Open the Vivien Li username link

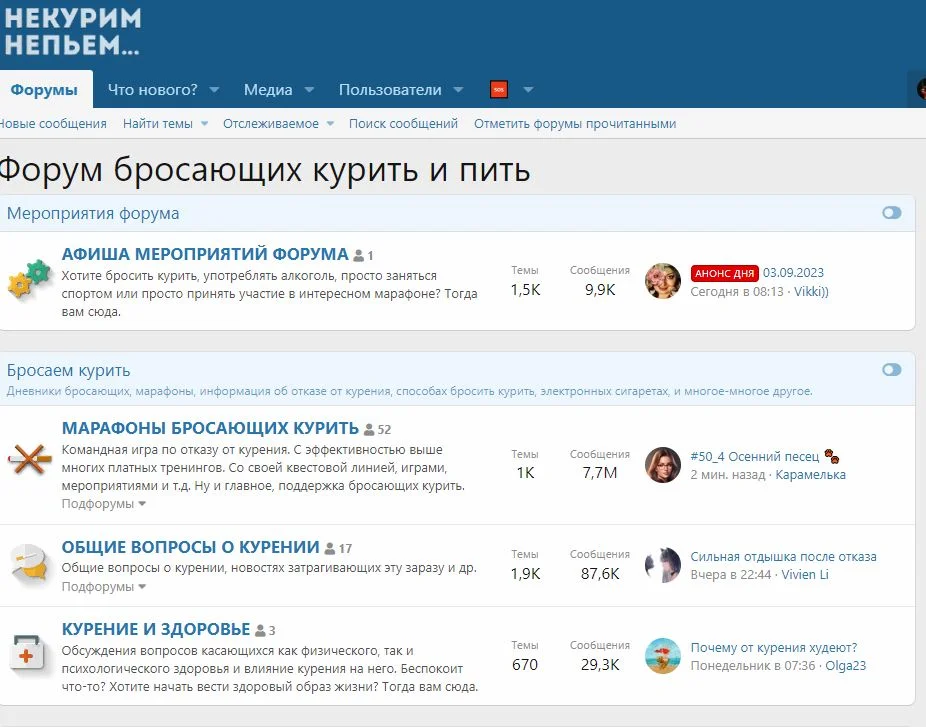(x=805, y=575)
